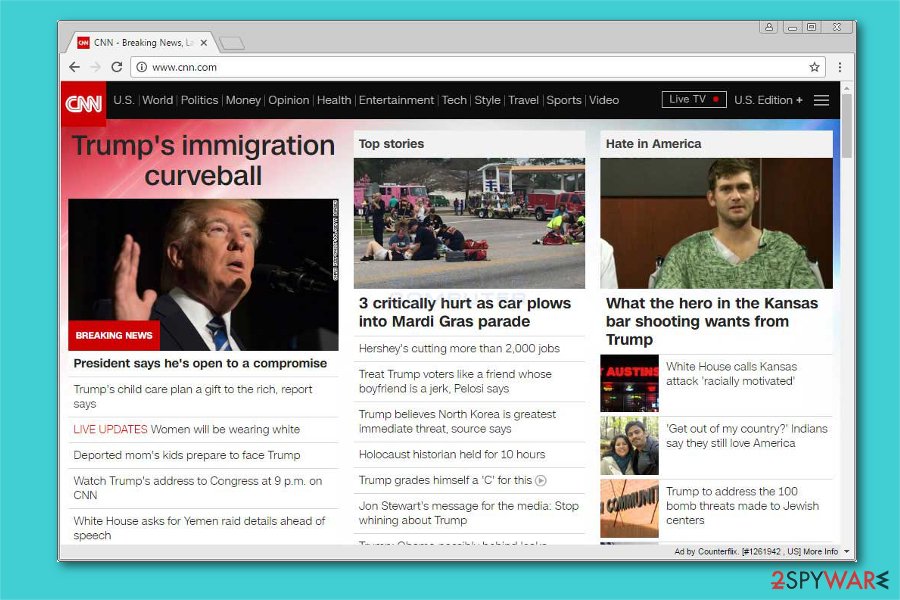Open Trump's immigration curveball headline
Screen dimensions: 900x600
point(203,160)
